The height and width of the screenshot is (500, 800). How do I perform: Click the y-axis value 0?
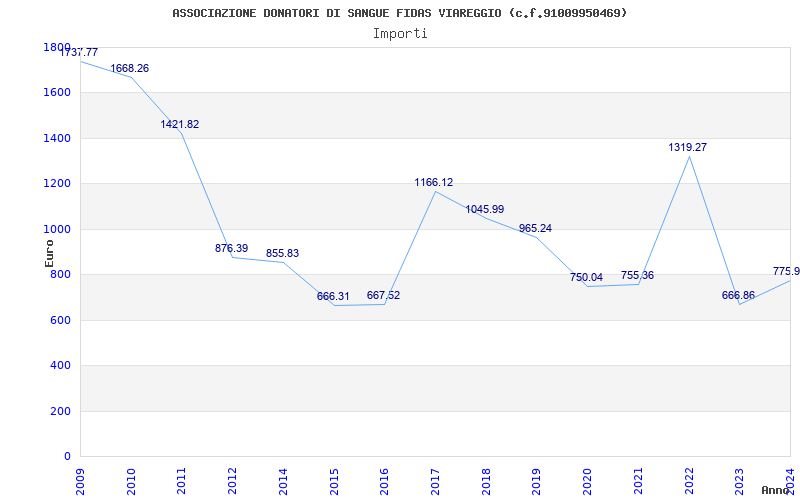[x=67, y=457]
